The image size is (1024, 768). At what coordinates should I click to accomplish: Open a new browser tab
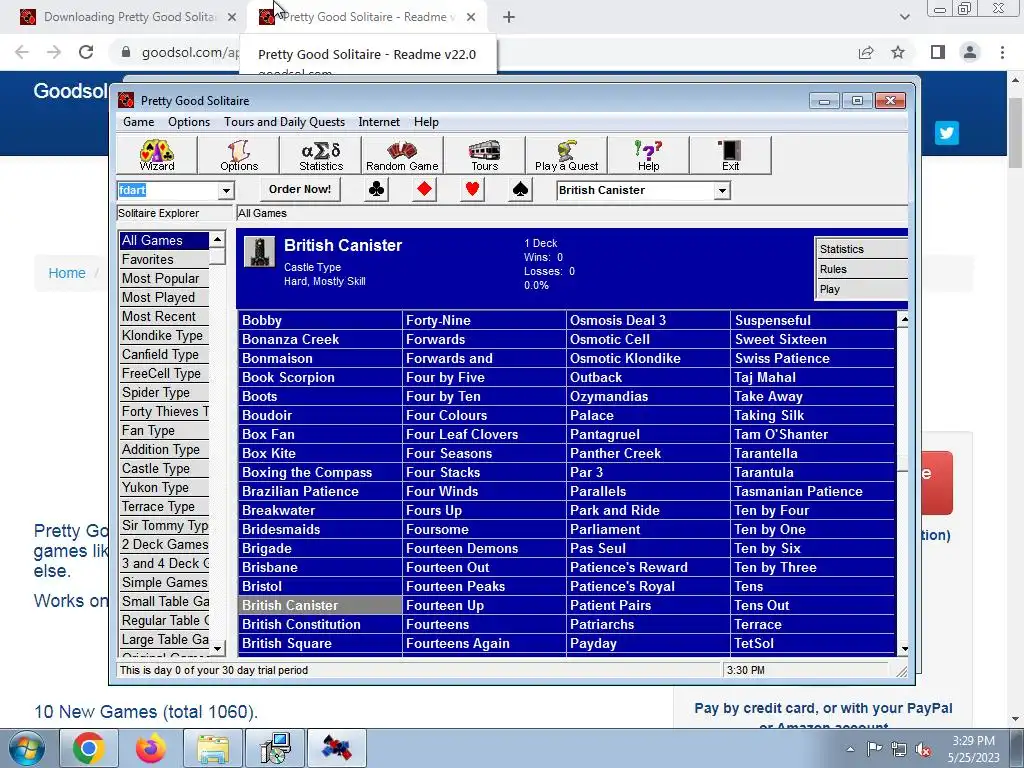(509, 17)
